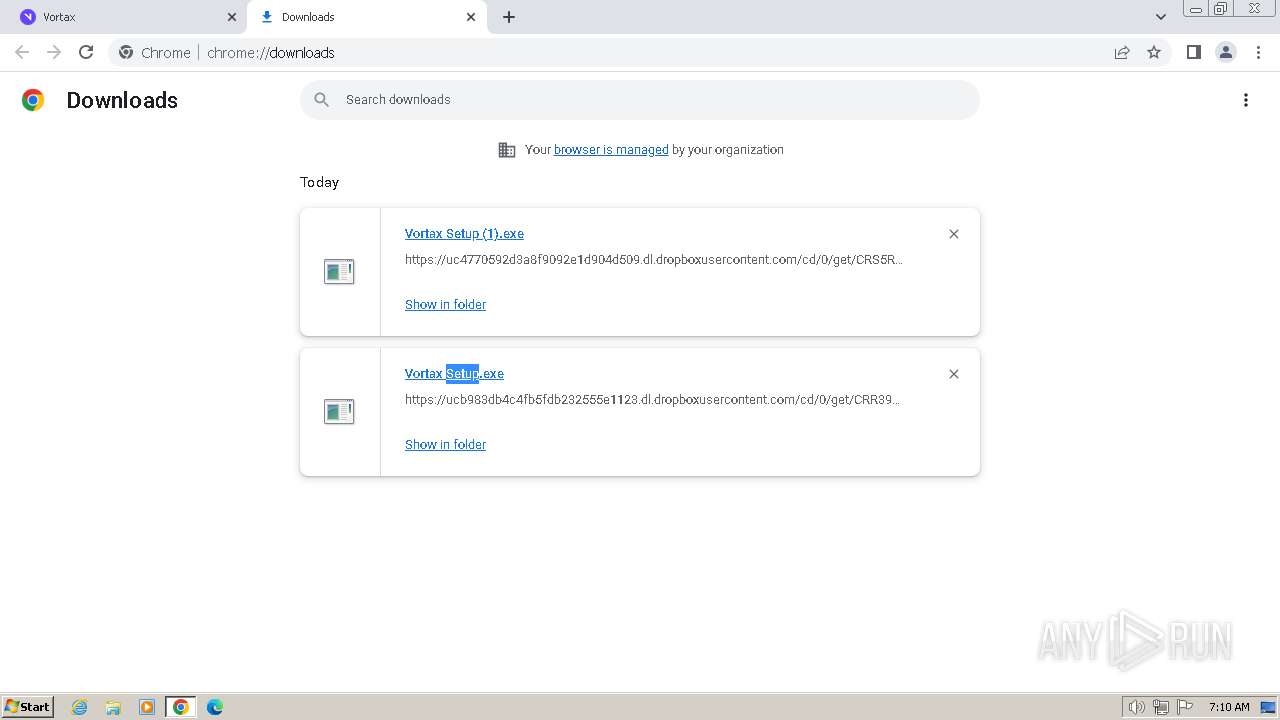Share this page using share icon

click(x=1122, y=52)
